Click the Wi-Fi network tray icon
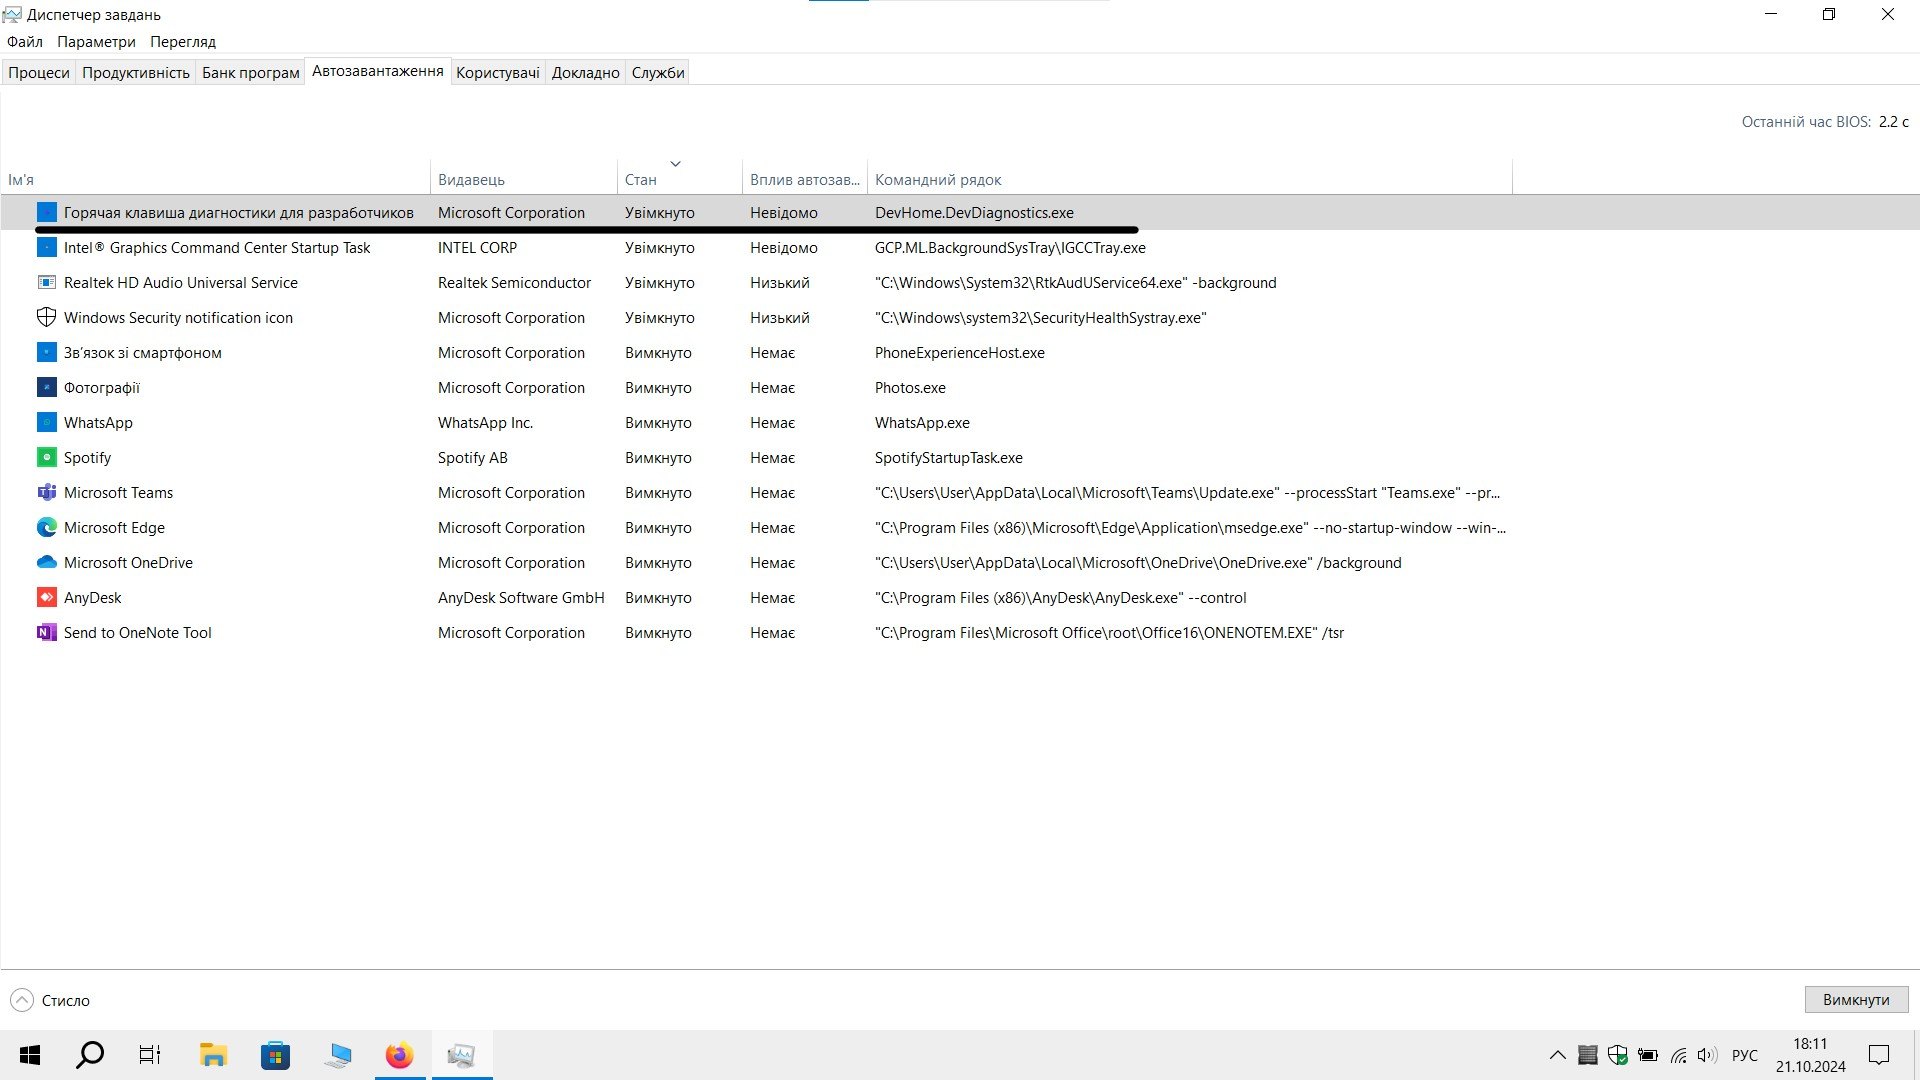Screen dimensions: 1920x1080 pos(1678,1055)
